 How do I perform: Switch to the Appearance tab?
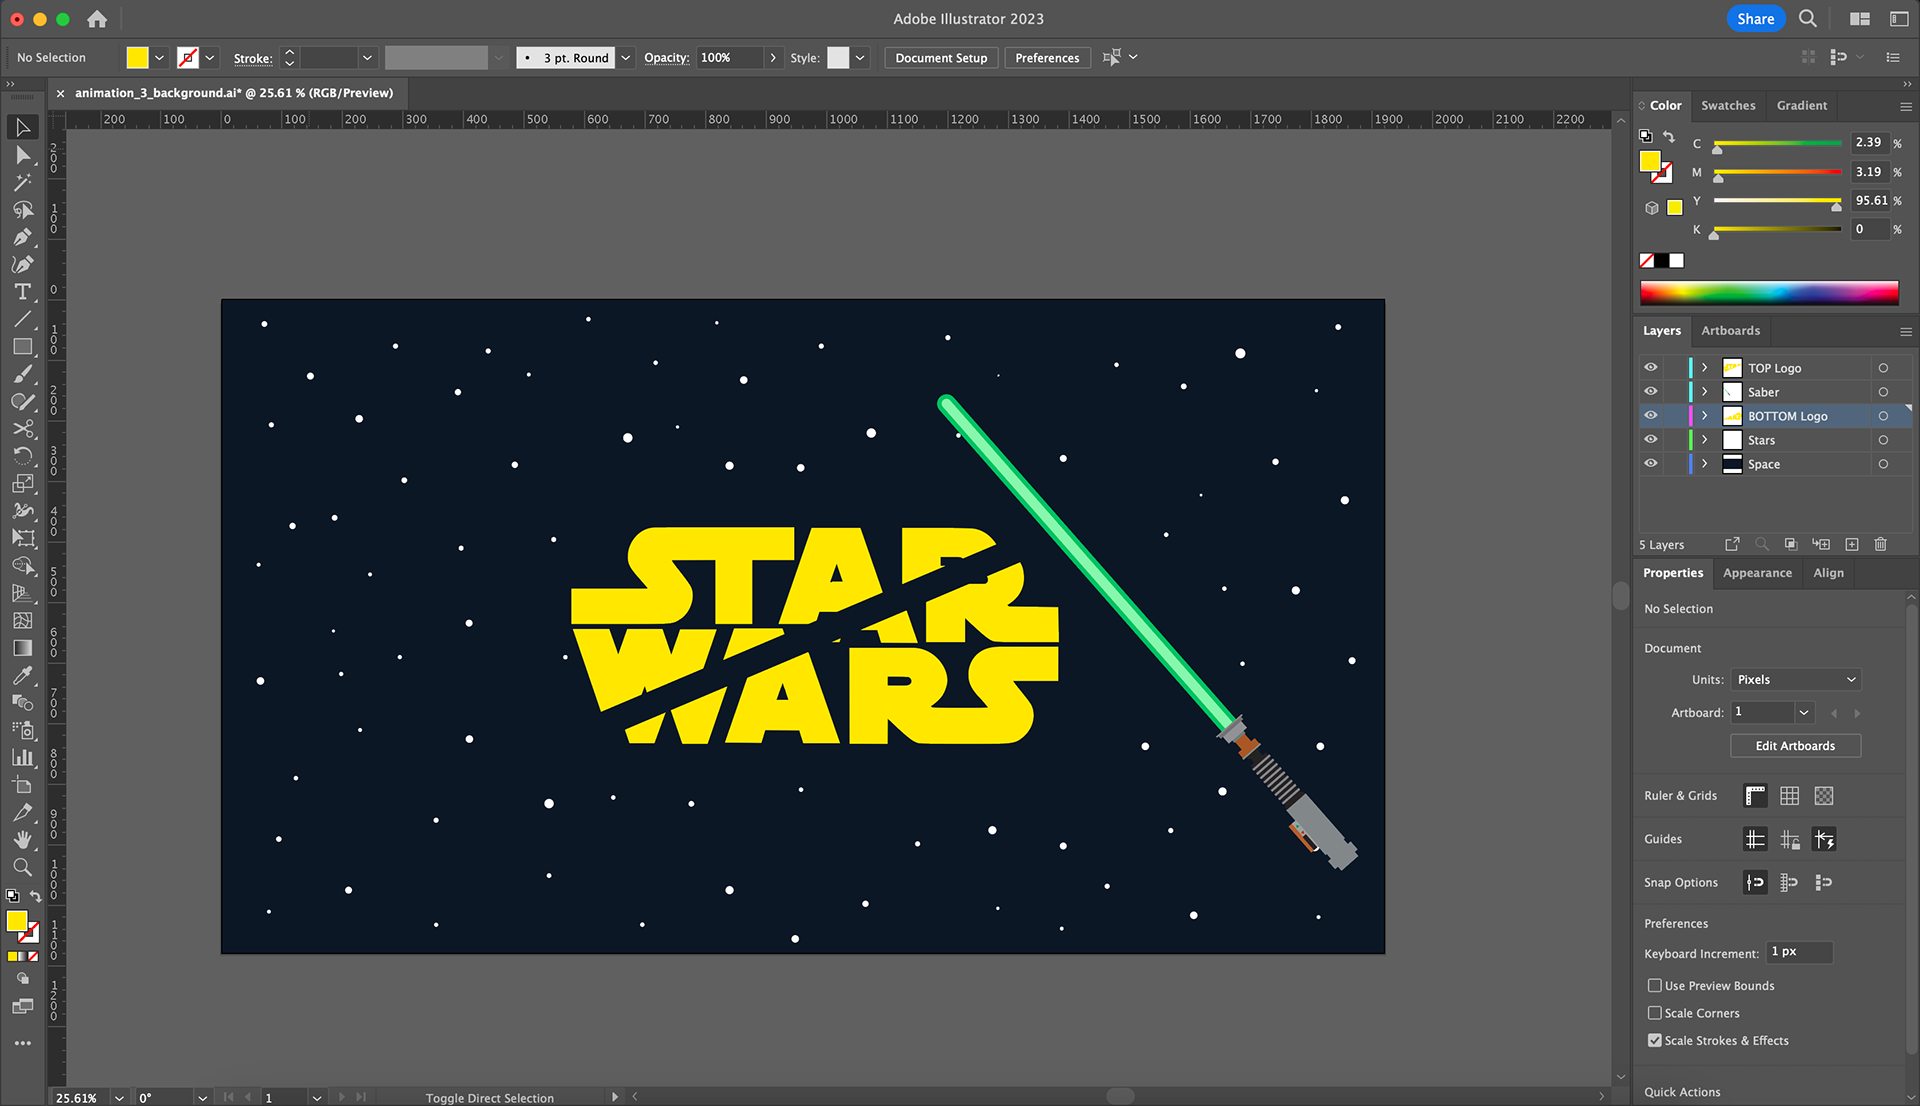[x=1757, y=573]
